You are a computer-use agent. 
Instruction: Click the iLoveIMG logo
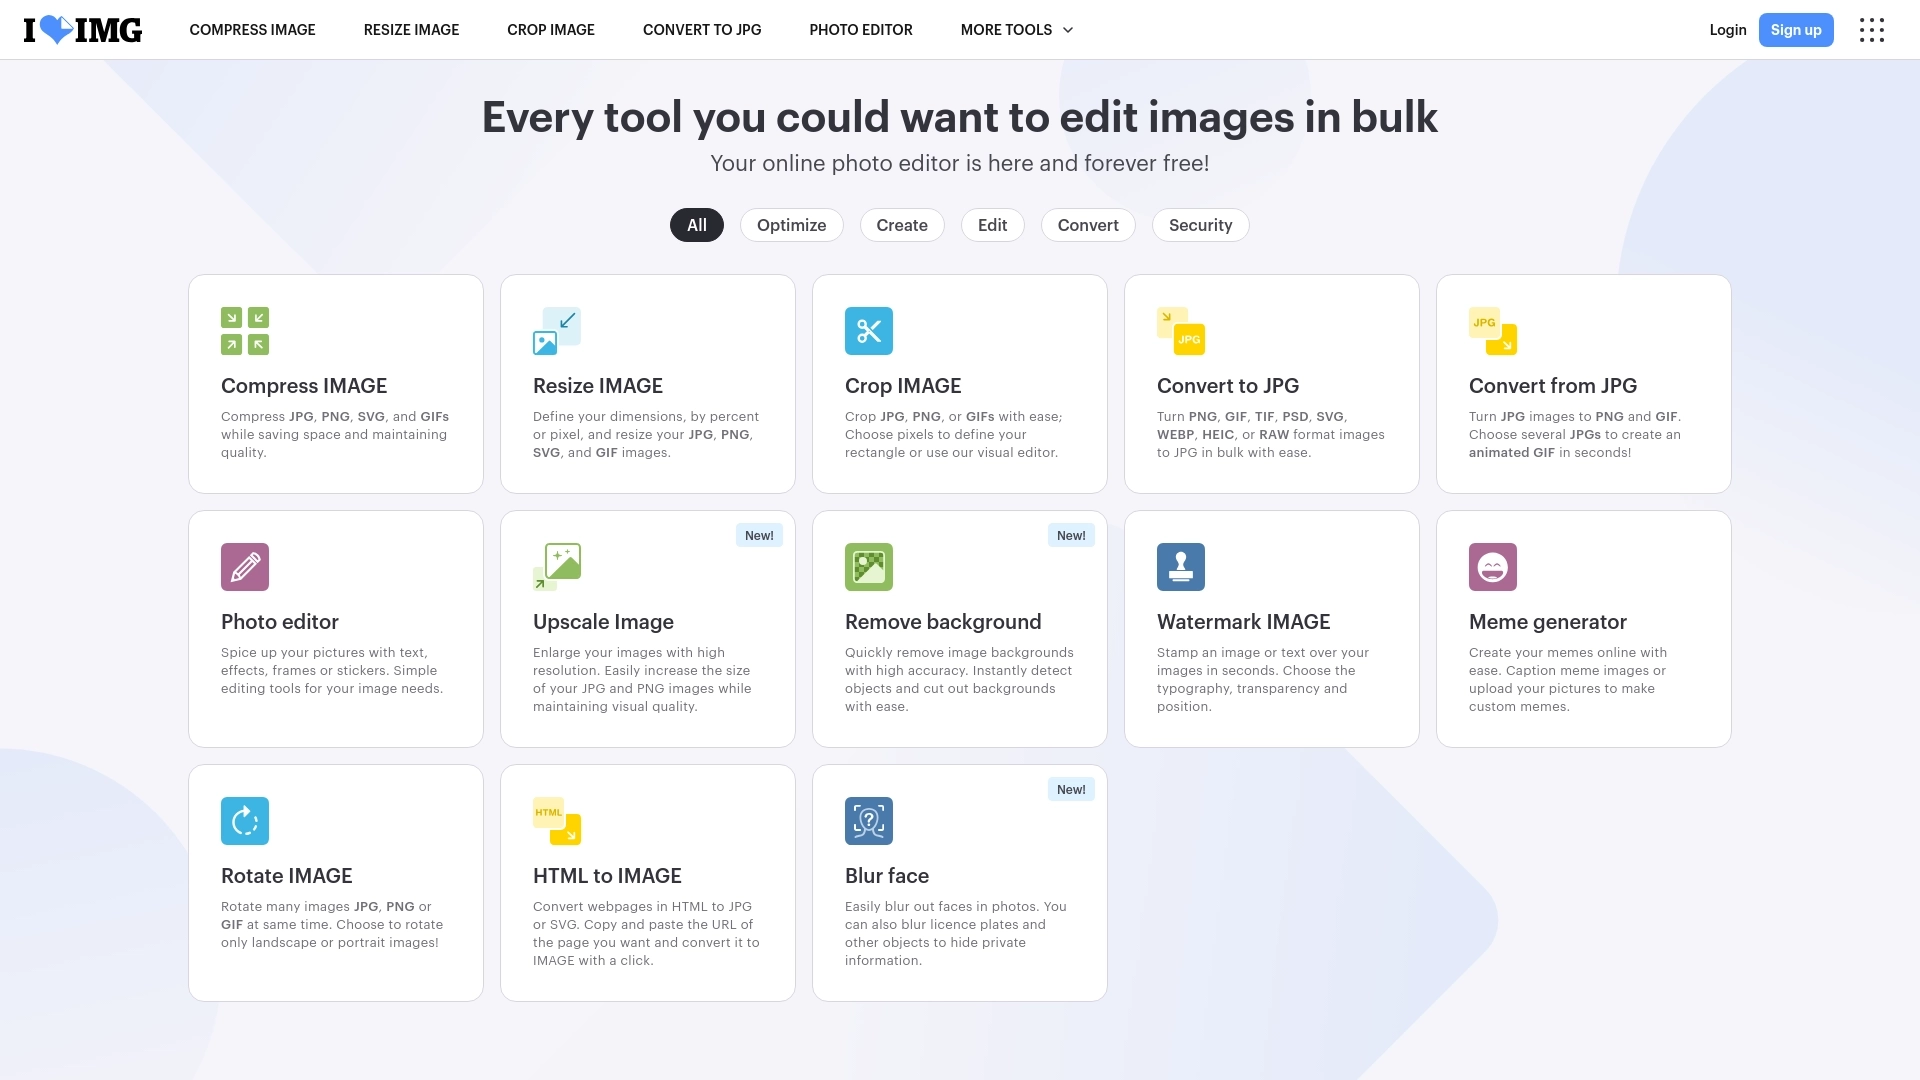point(83,30)
